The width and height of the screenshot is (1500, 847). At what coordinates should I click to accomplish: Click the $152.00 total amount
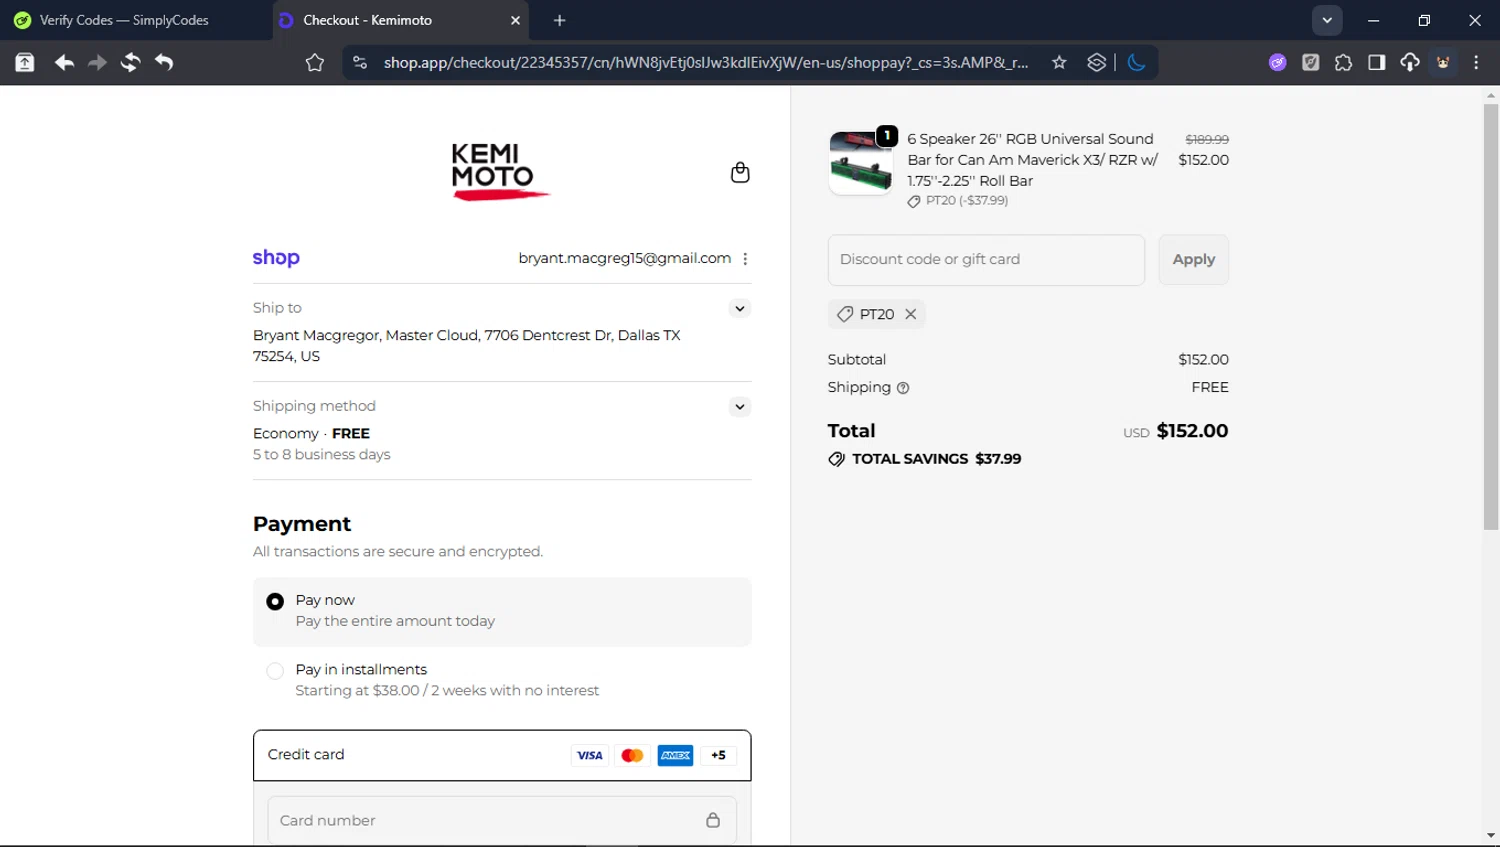click(x=1192, y=431)
